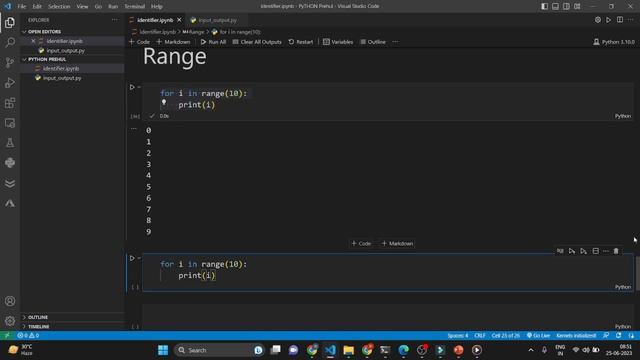Run by line in cell toolbar
Image resolution: width=640 pixels, height=360 pixels.
560,251
